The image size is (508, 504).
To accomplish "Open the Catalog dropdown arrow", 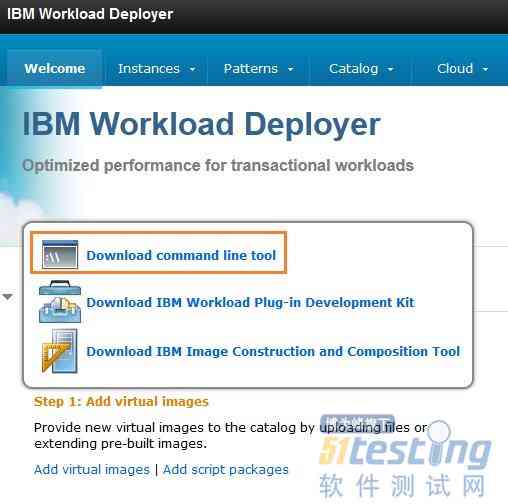I will [x=390, y=69].
